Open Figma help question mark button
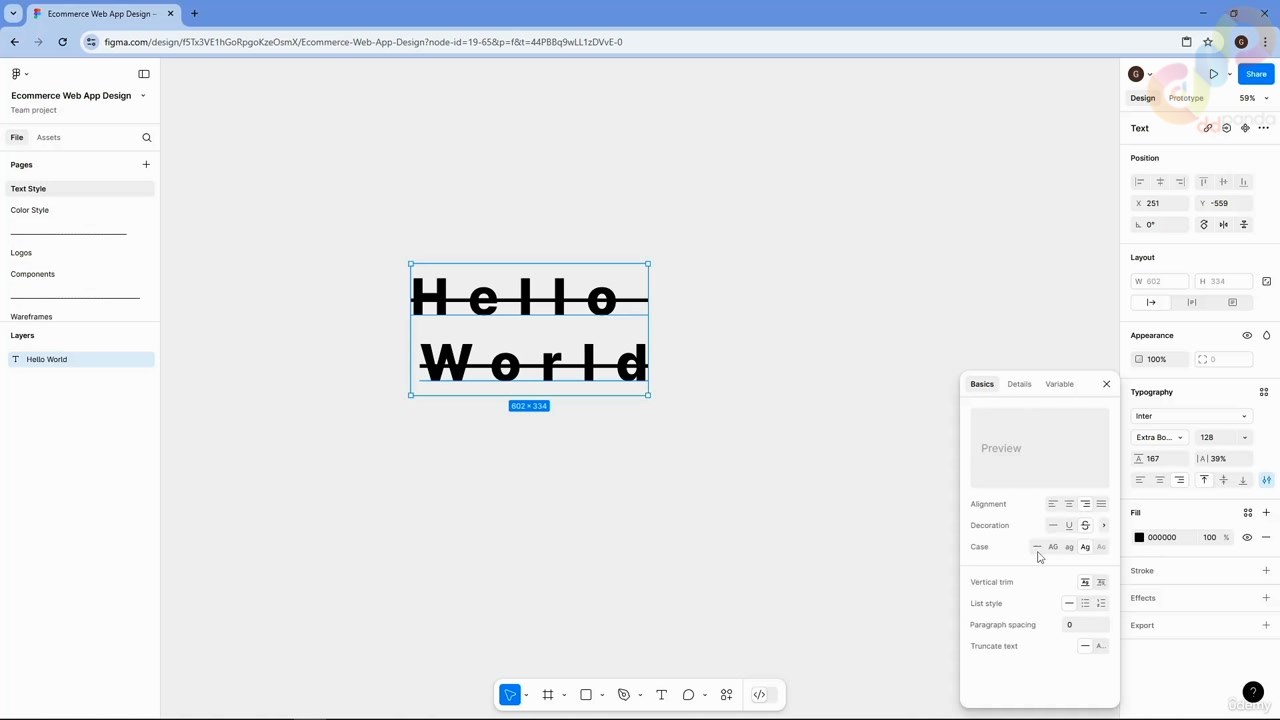1280x720 pixels. click(1253, 692)
